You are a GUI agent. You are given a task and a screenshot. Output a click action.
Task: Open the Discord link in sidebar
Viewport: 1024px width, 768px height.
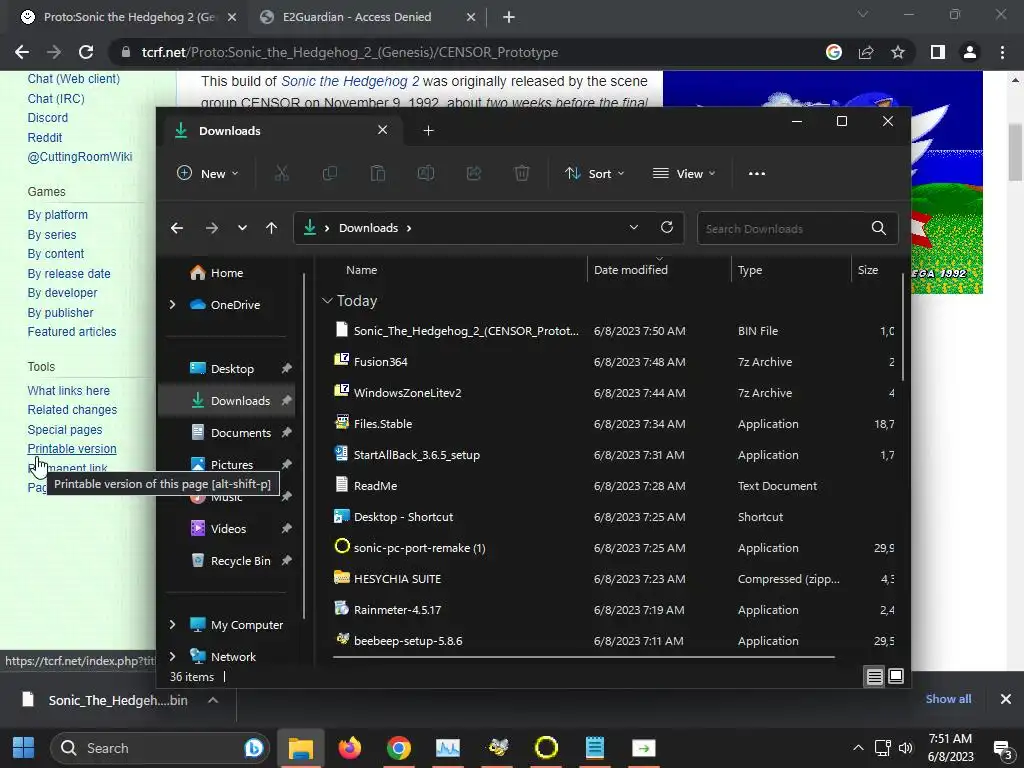pyautogui.click(x=48, y=118)
